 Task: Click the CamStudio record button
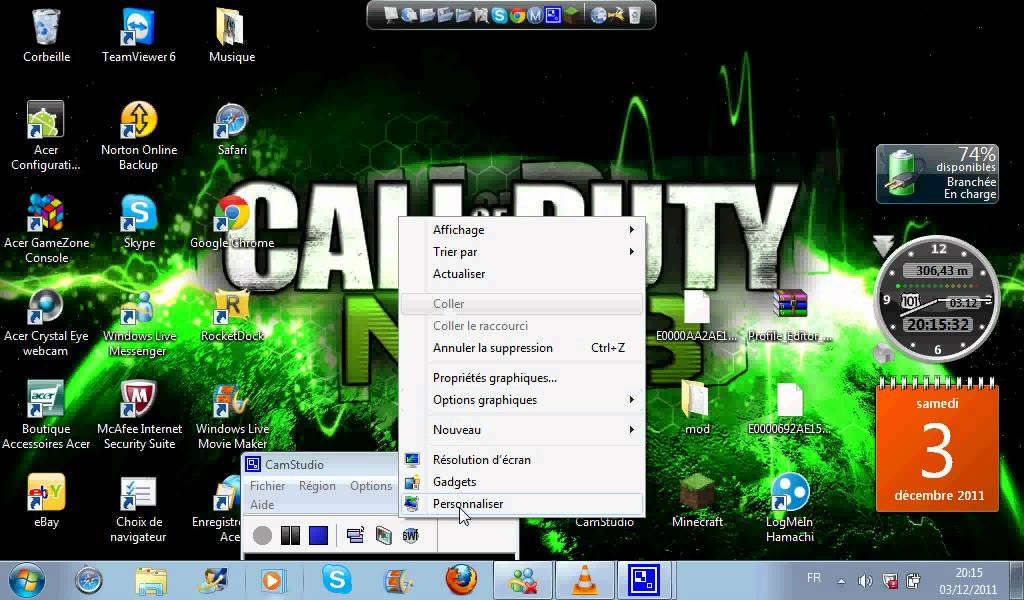pyautogui.click(x=263, y=535)
